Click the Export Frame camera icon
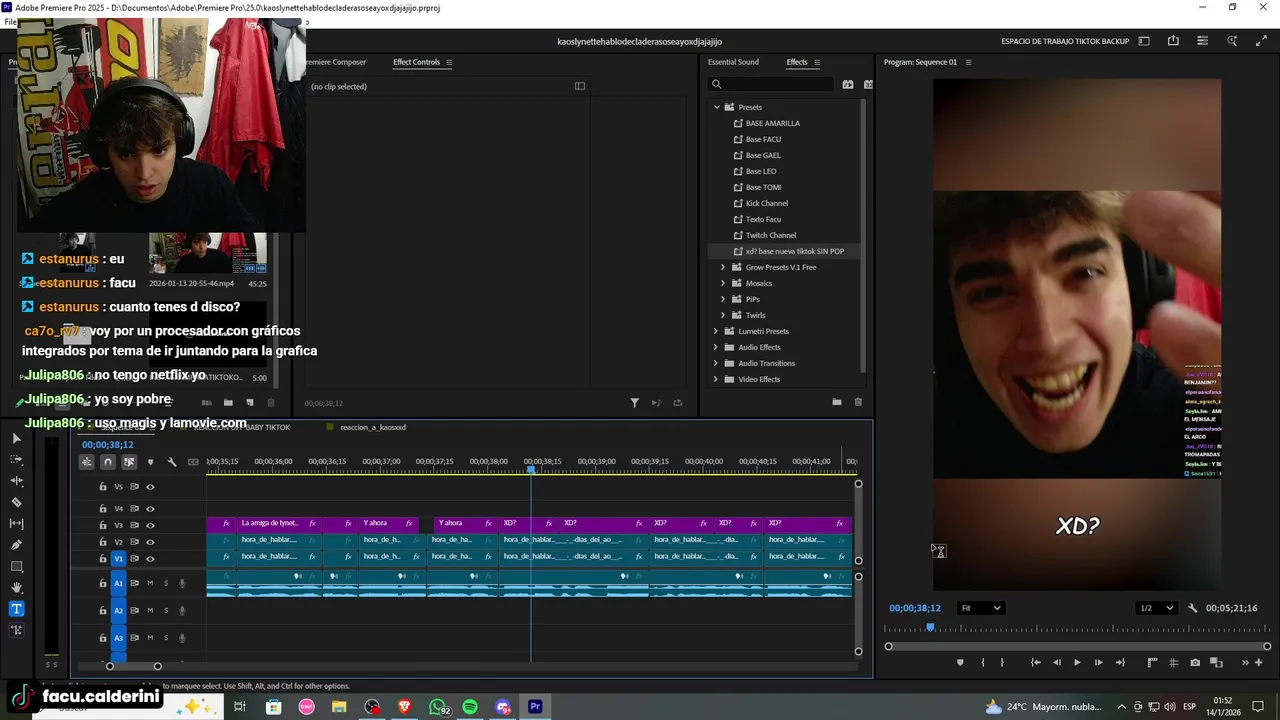Viewport: 1280px width, 720px height. (1195, 663)
